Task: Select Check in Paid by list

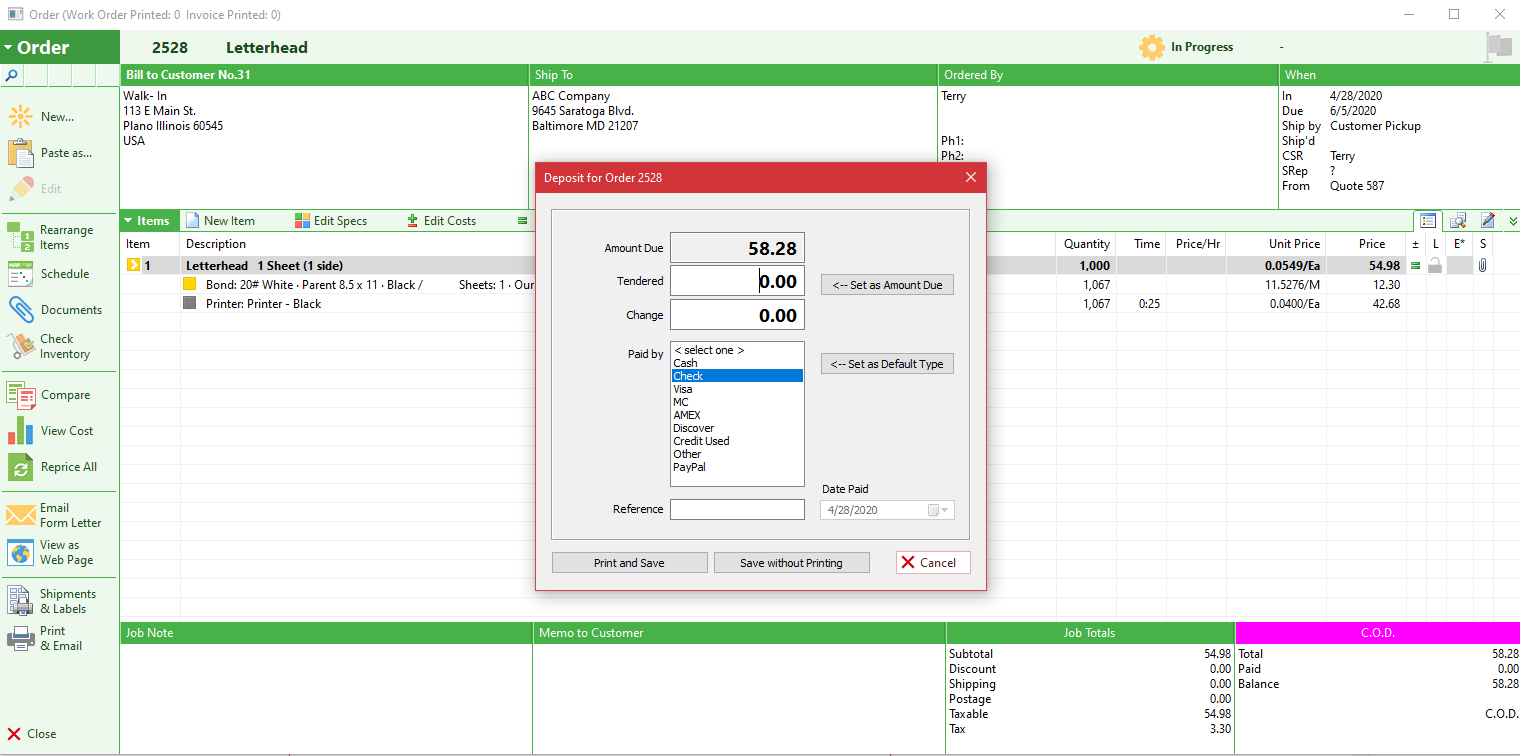Action: coord(737,376)
